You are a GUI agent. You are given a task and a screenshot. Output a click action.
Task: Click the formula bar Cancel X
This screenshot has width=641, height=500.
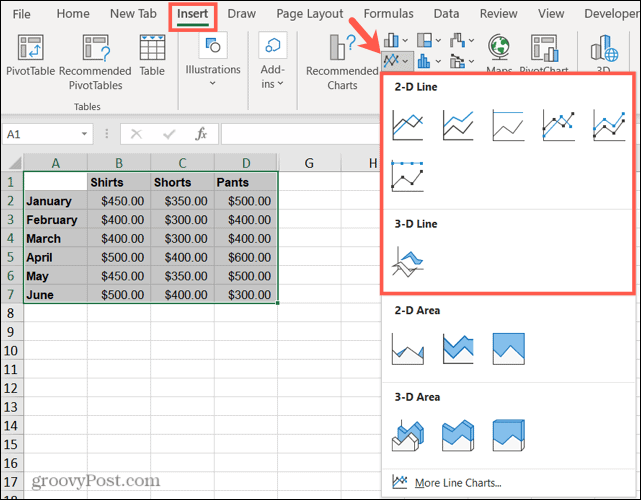[136, 134]
